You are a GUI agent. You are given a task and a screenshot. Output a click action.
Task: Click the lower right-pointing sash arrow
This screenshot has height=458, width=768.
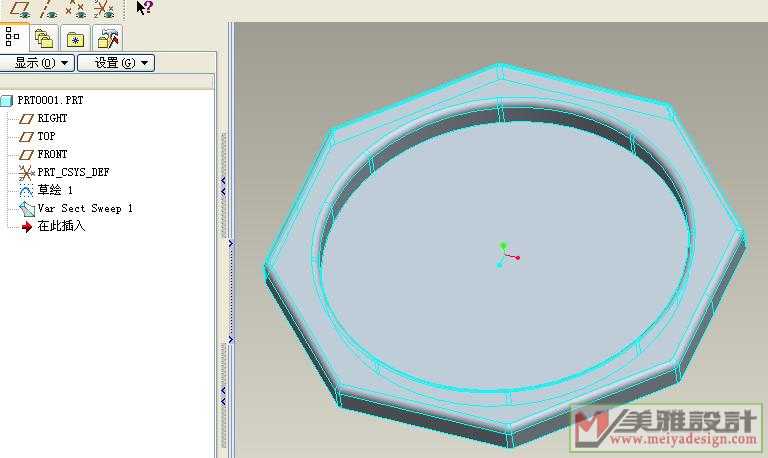[x=231, y=339]
